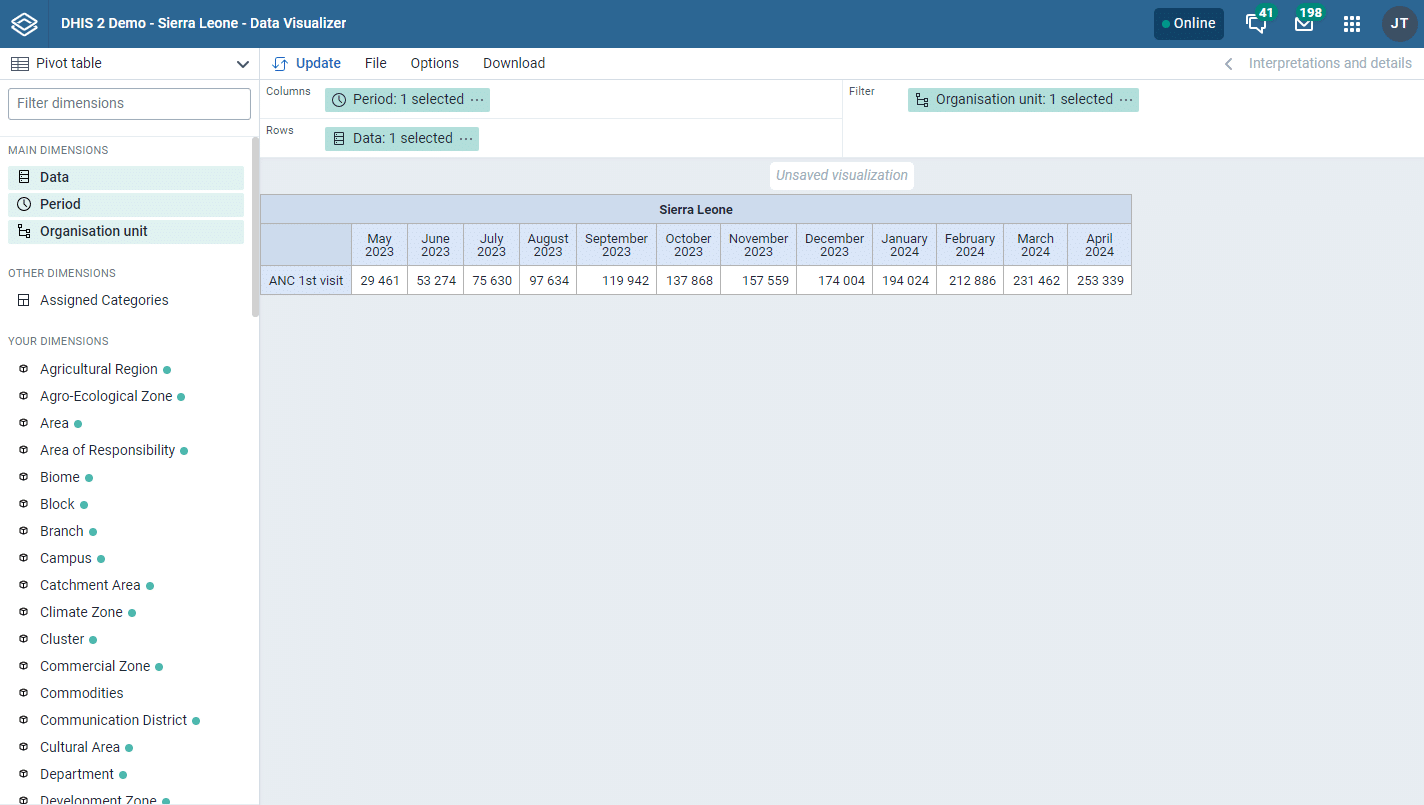Open the File menu
1424x805 pixels.
[375, 63]
